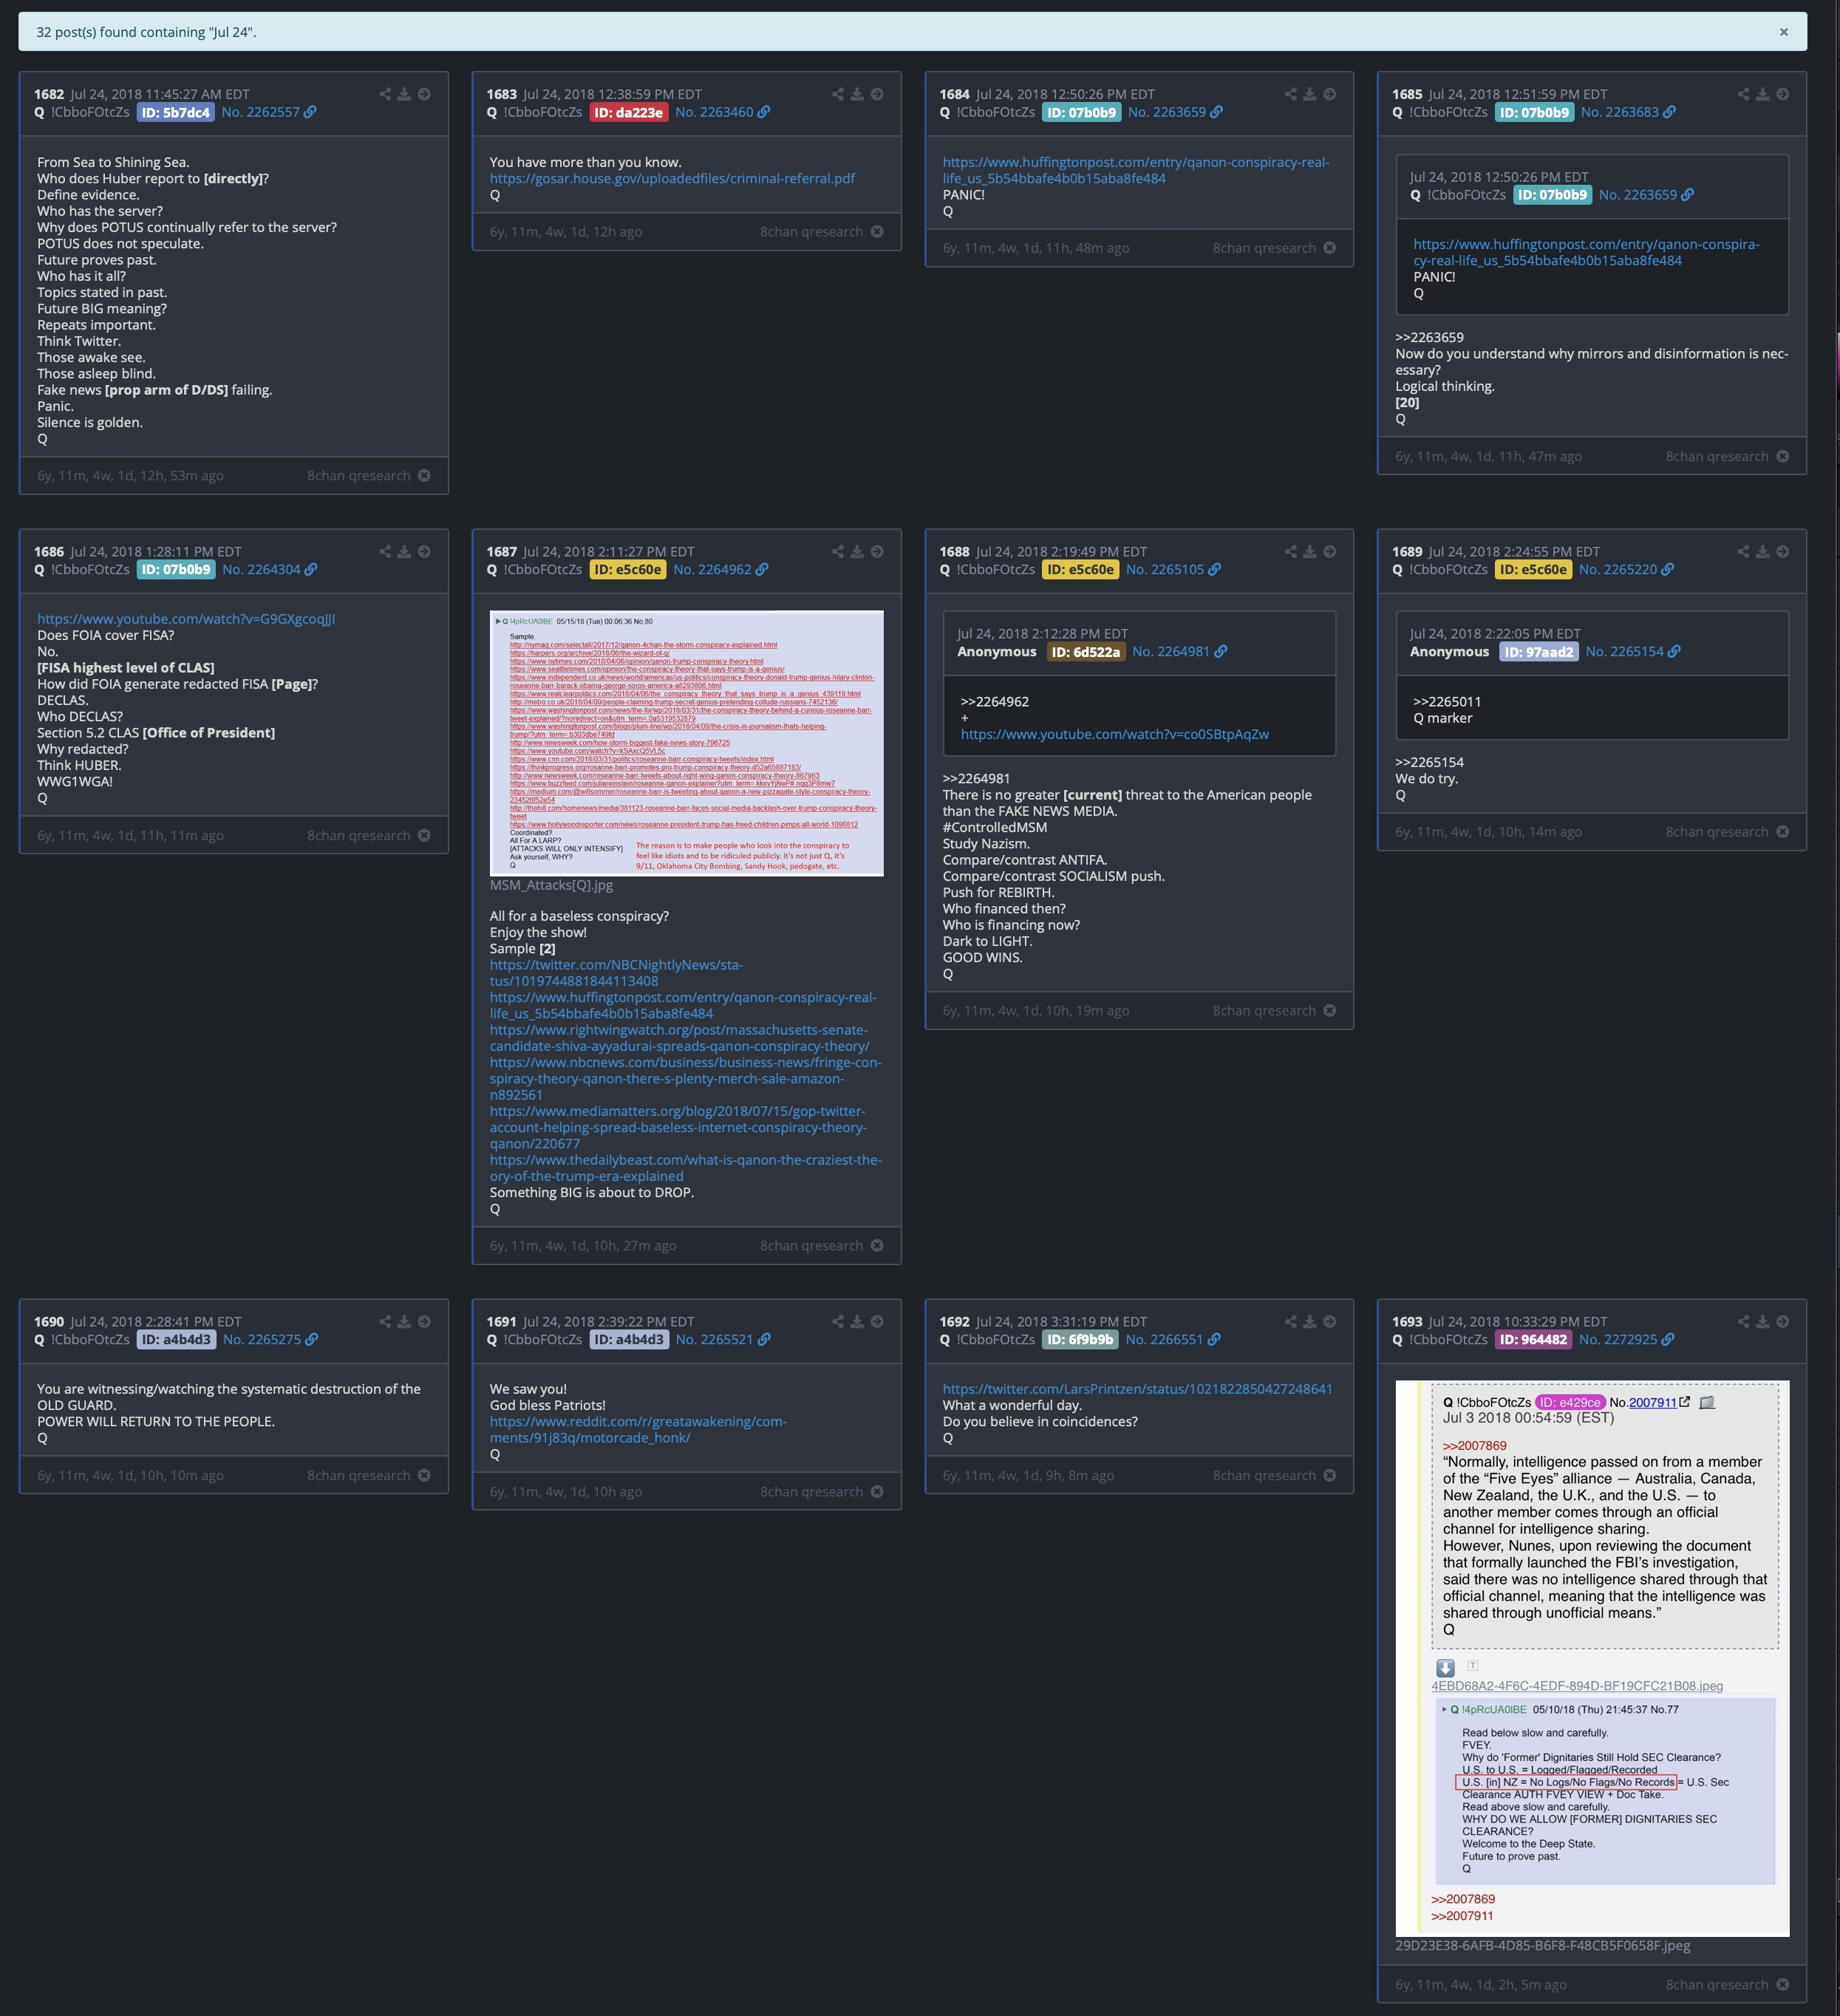Click share icon on post 1682
The height and width of the screenshot is (2016, 1840).
385,94
